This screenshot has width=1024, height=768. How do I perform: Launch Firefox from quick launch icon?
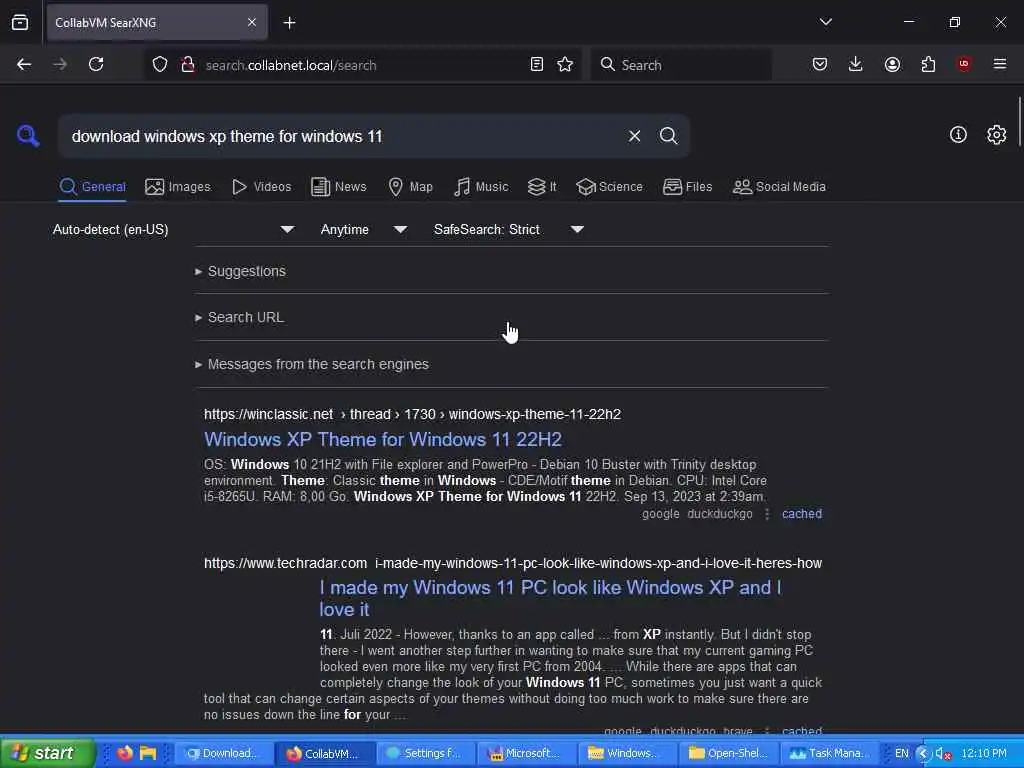pos(124,753)
